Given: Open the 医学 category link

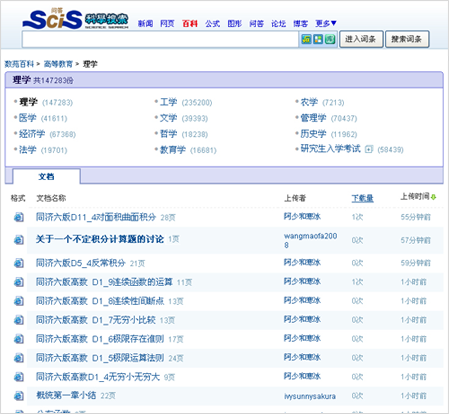Looking at the screenshot, I should [x=28, y=118].
